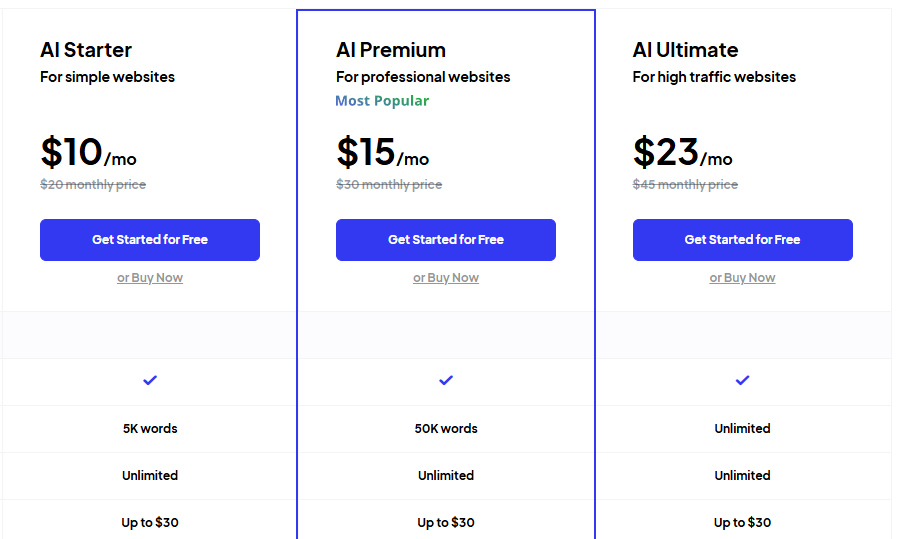Click the AI Starter plan heading

(86, 50)
